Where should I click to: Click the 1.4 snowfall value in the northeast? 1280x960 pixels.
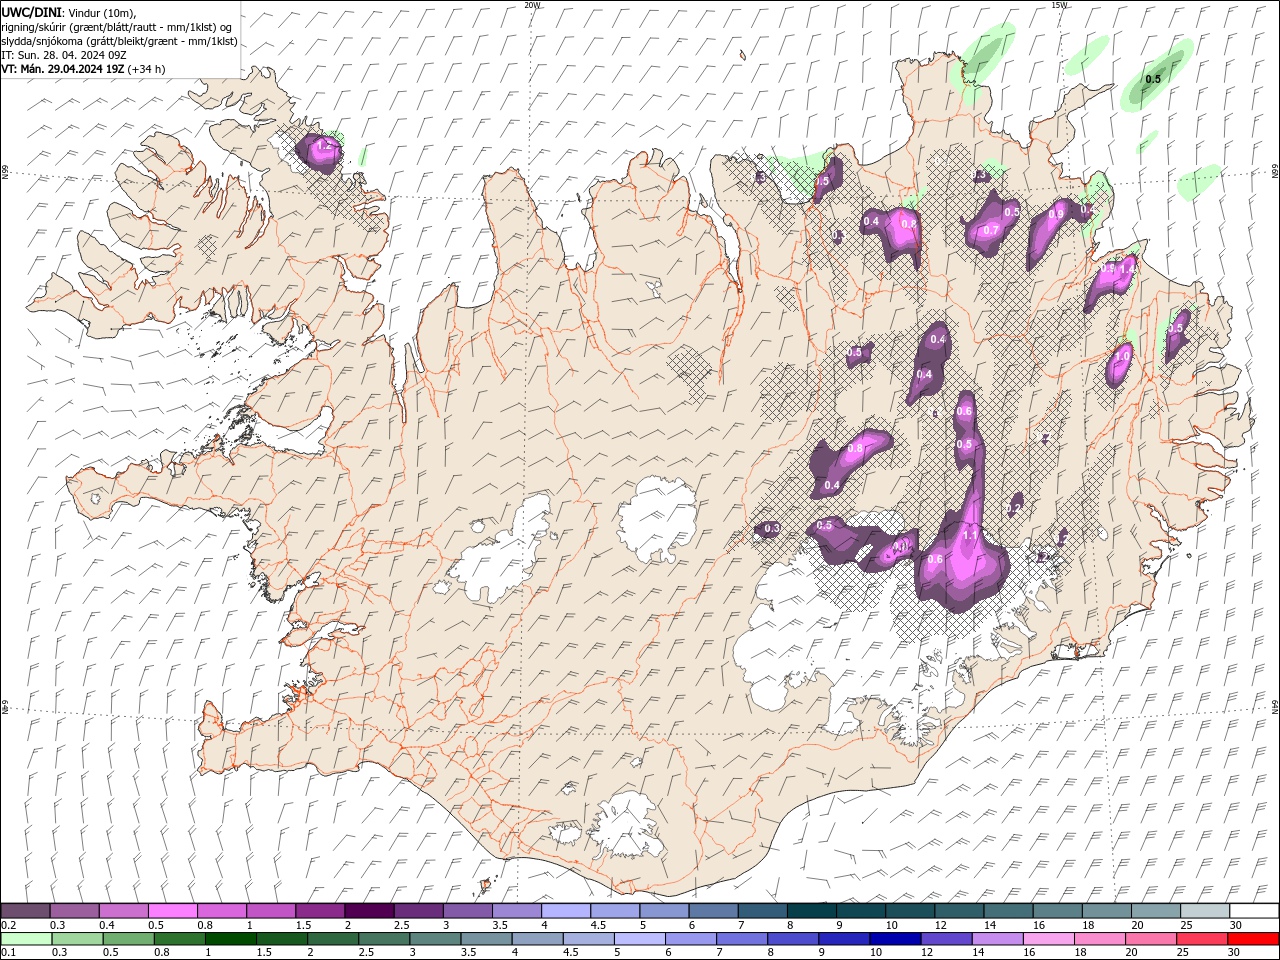pos(1127,269)
